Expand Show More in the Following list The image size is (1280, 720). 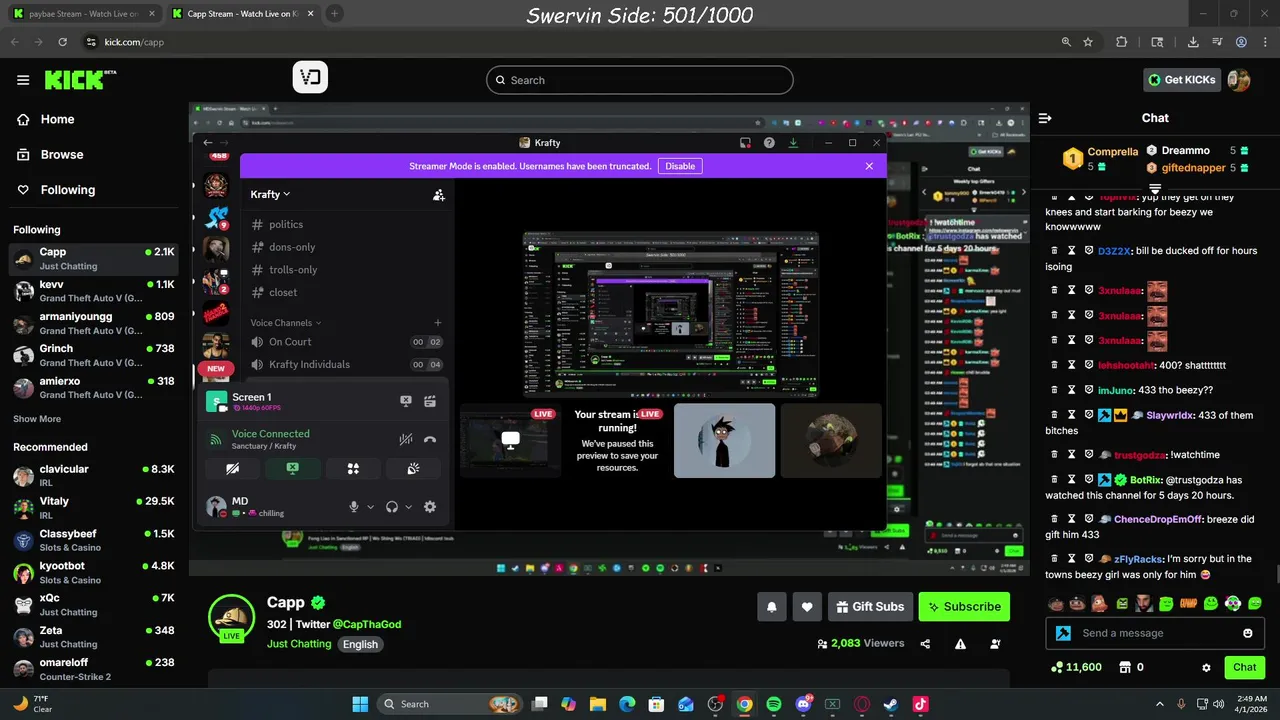click(x=37, y=419)
